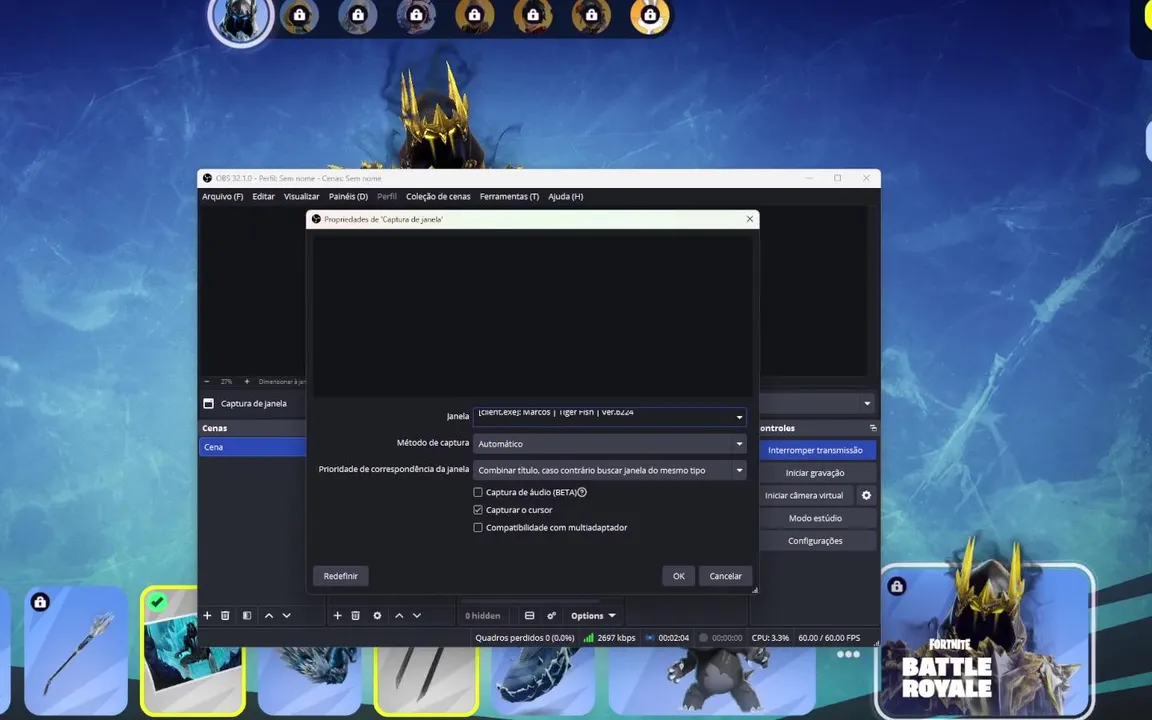The image size is (1152, 720).
Task: Move the scene up in the Cenas toolbar
Action: tap(269, 616)
